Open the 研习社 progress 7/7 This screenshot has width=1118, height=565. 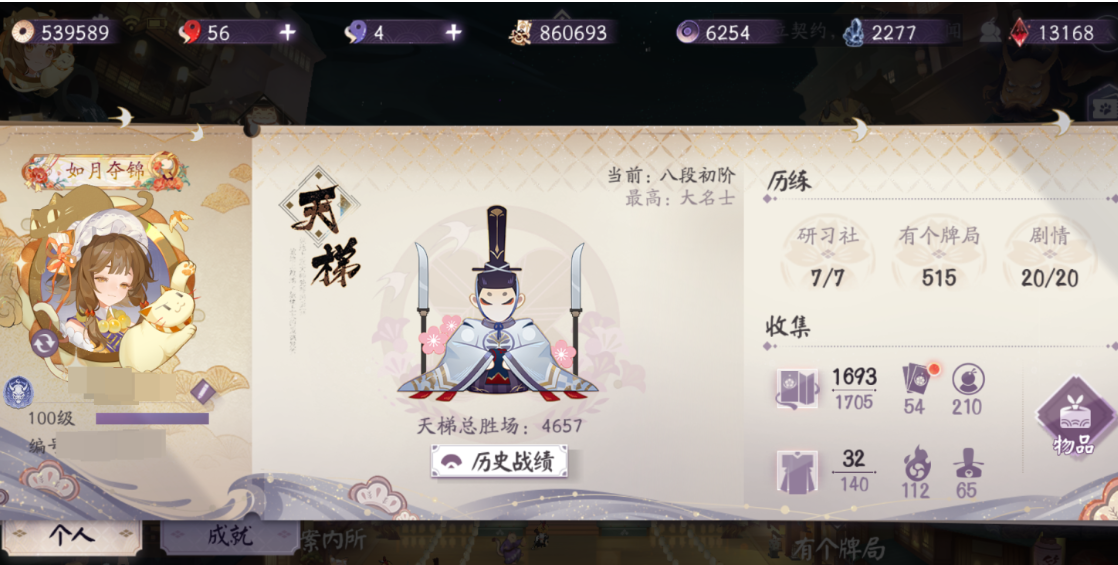click(x=827, y=255)
